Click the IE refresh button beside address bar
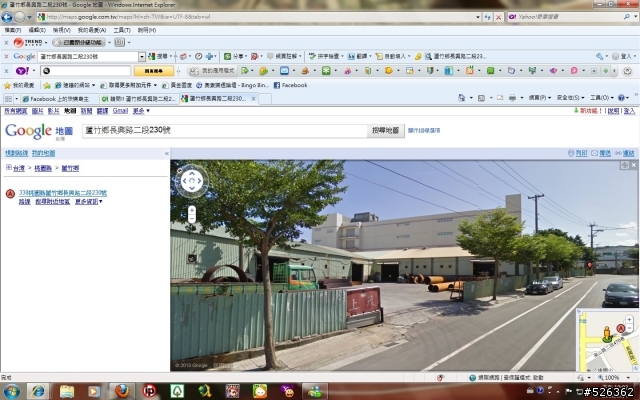The width and height of the screenshot is (640, 400). [487, 17]
